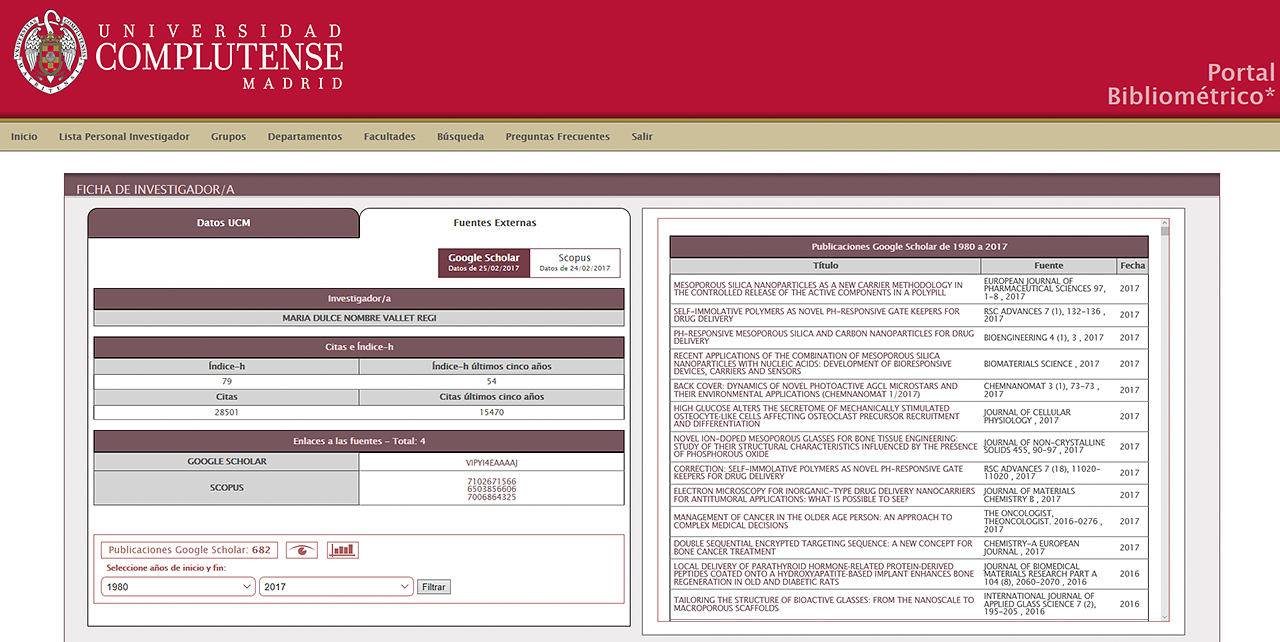
Task: Open Recent Applications of Mesoporous Silica publication
Action: tap(812, 363)
